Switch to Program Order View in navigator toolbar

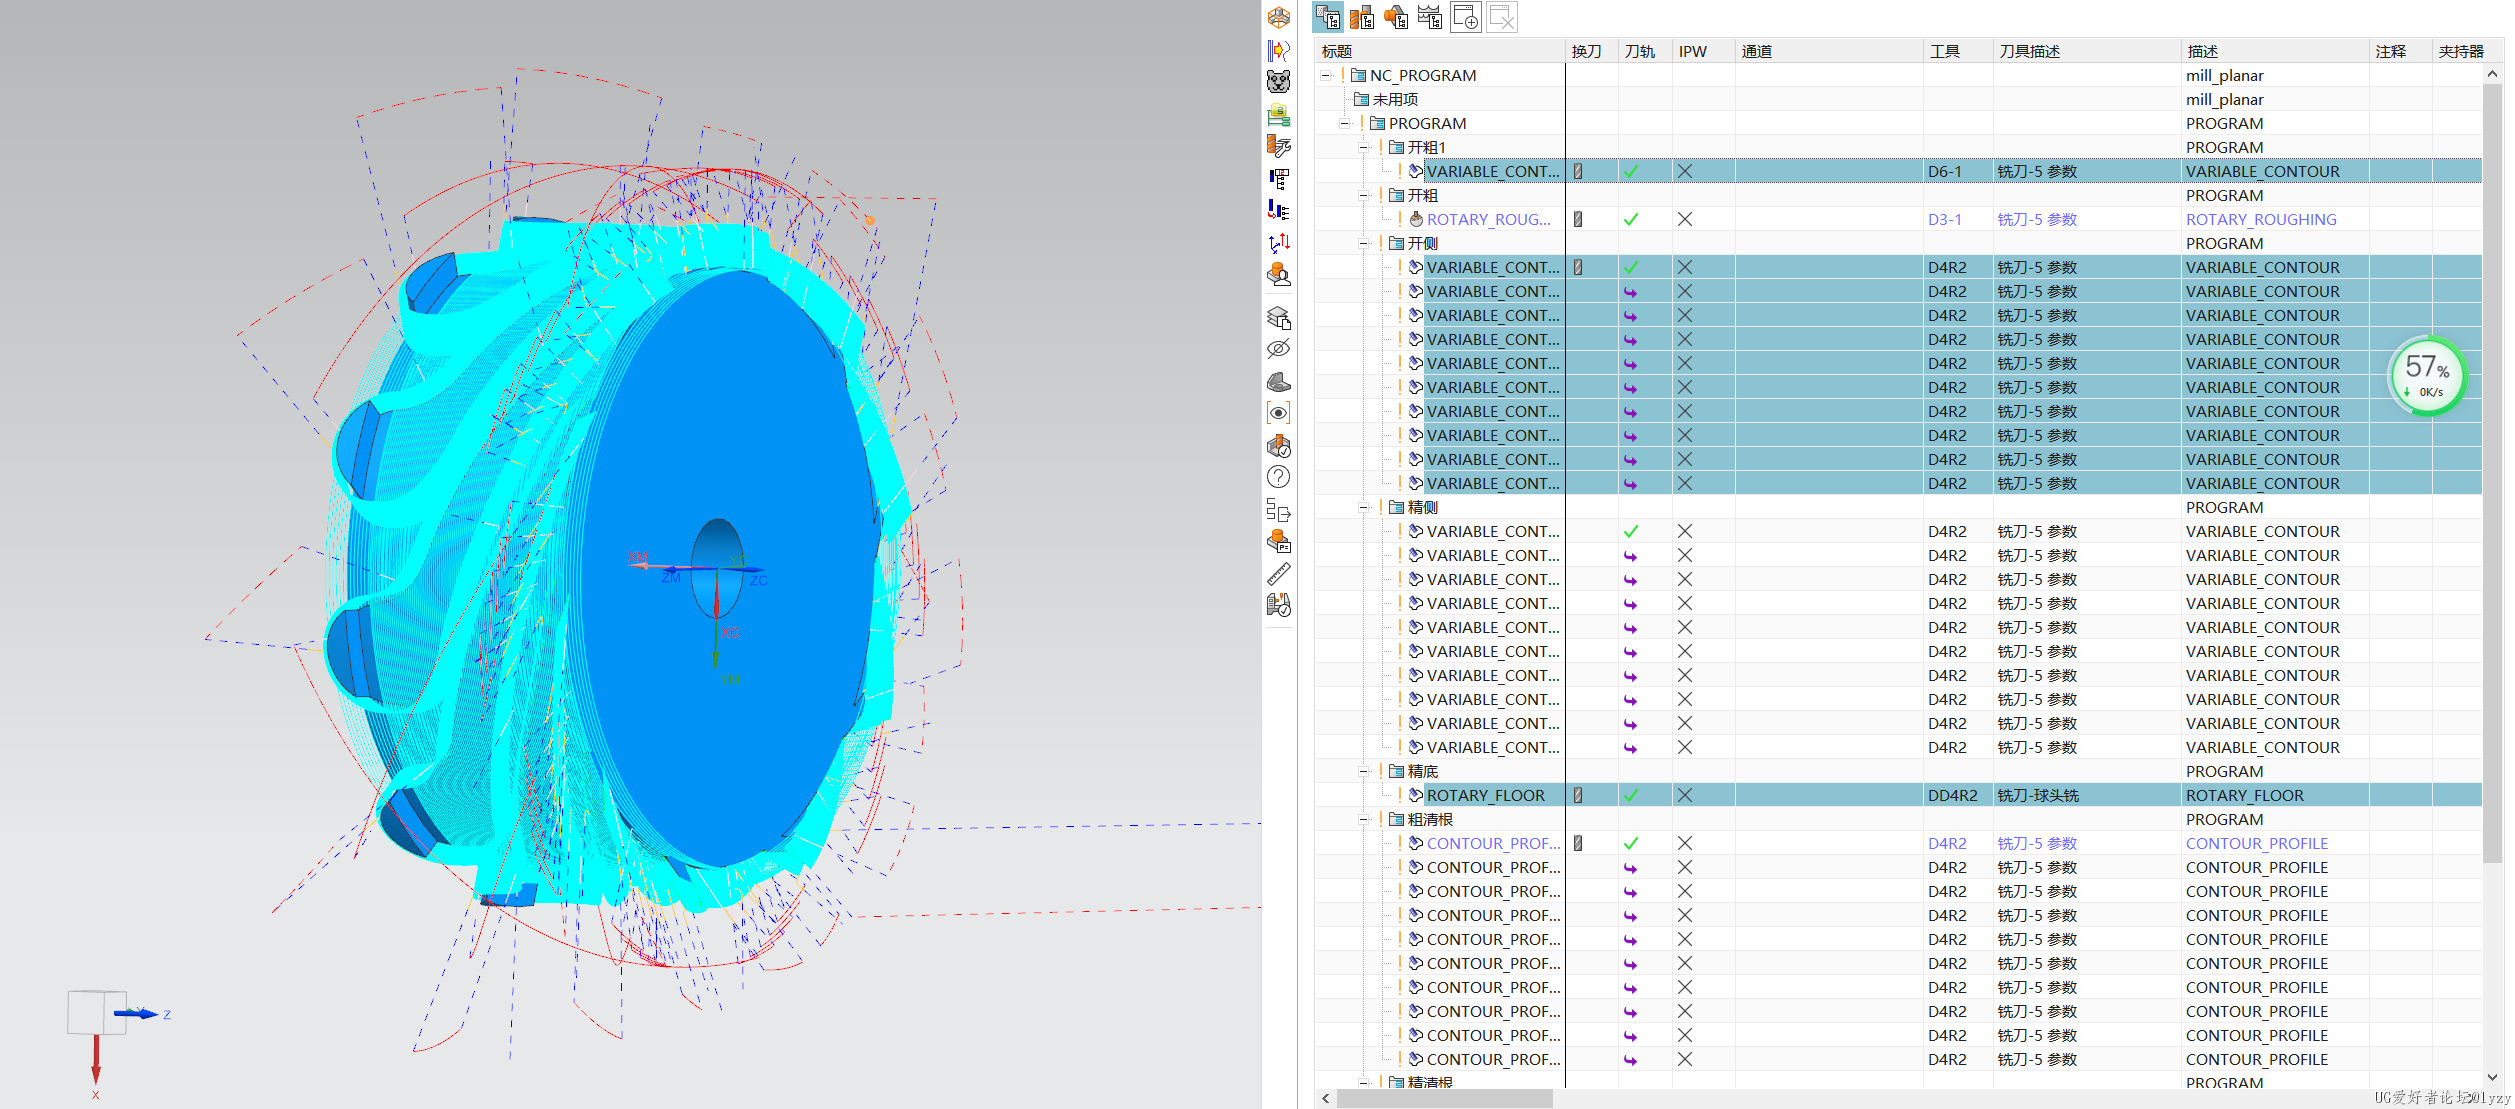(1328, 17)
